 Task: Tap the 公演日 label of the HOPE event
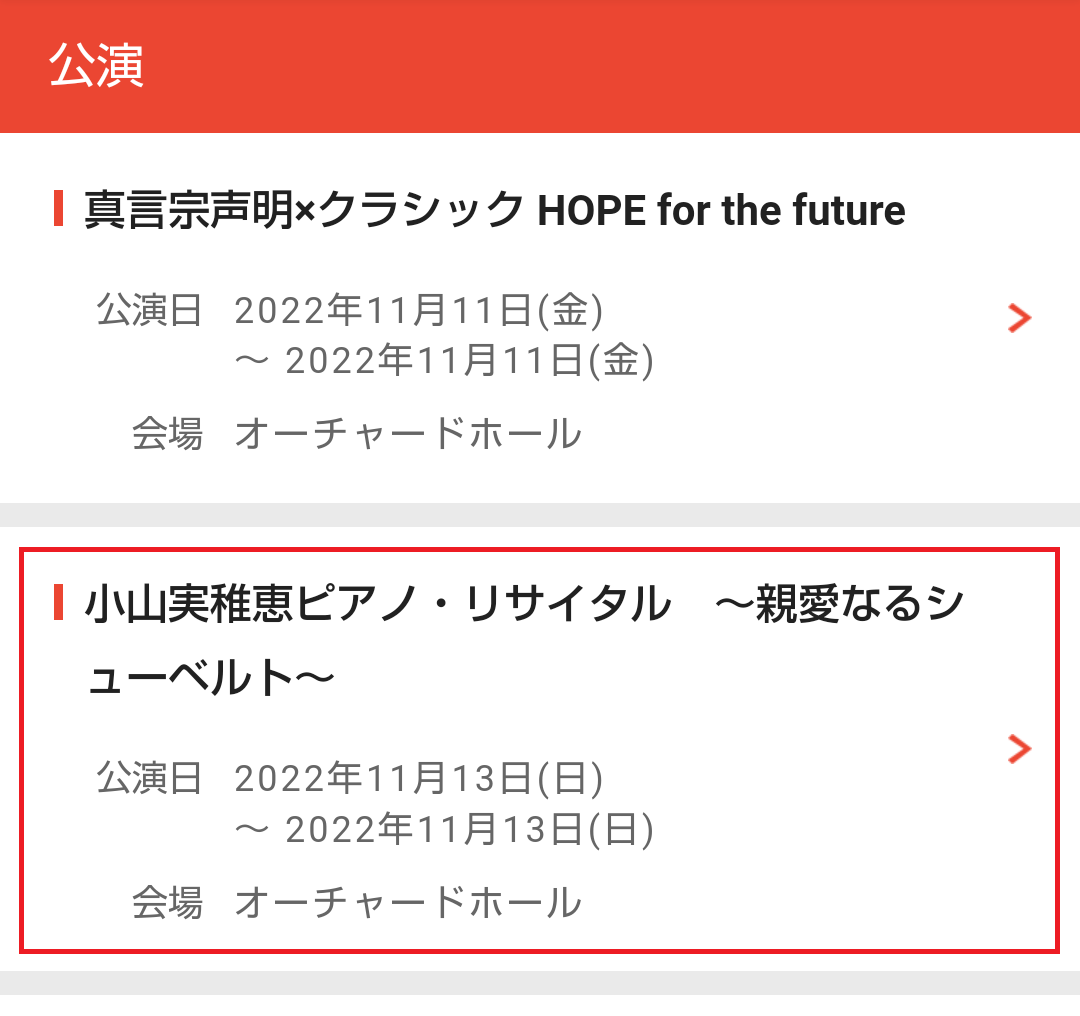[150, 311]
